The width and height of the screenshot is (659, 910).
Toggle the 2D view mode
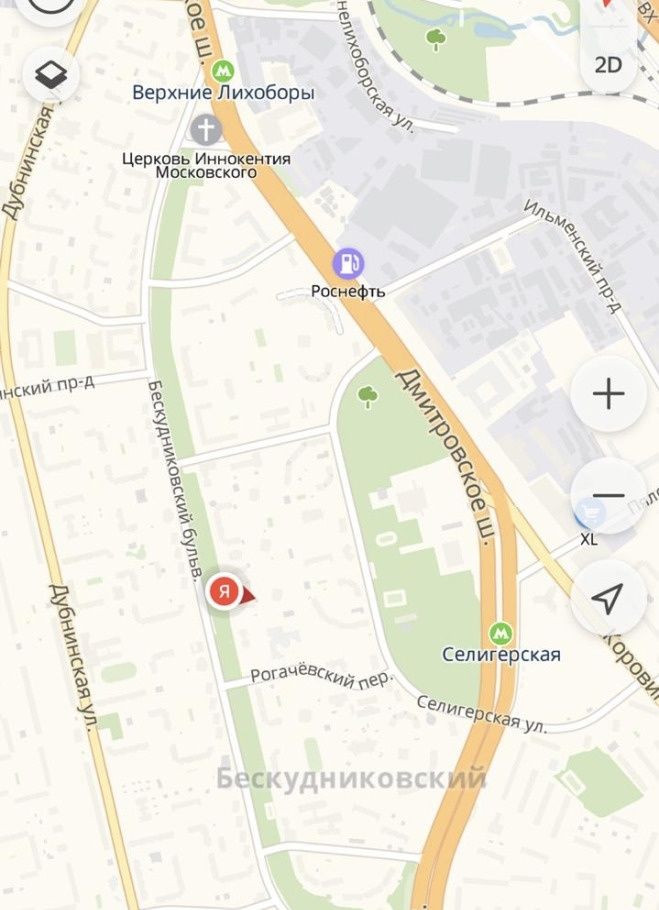[608, 65]
